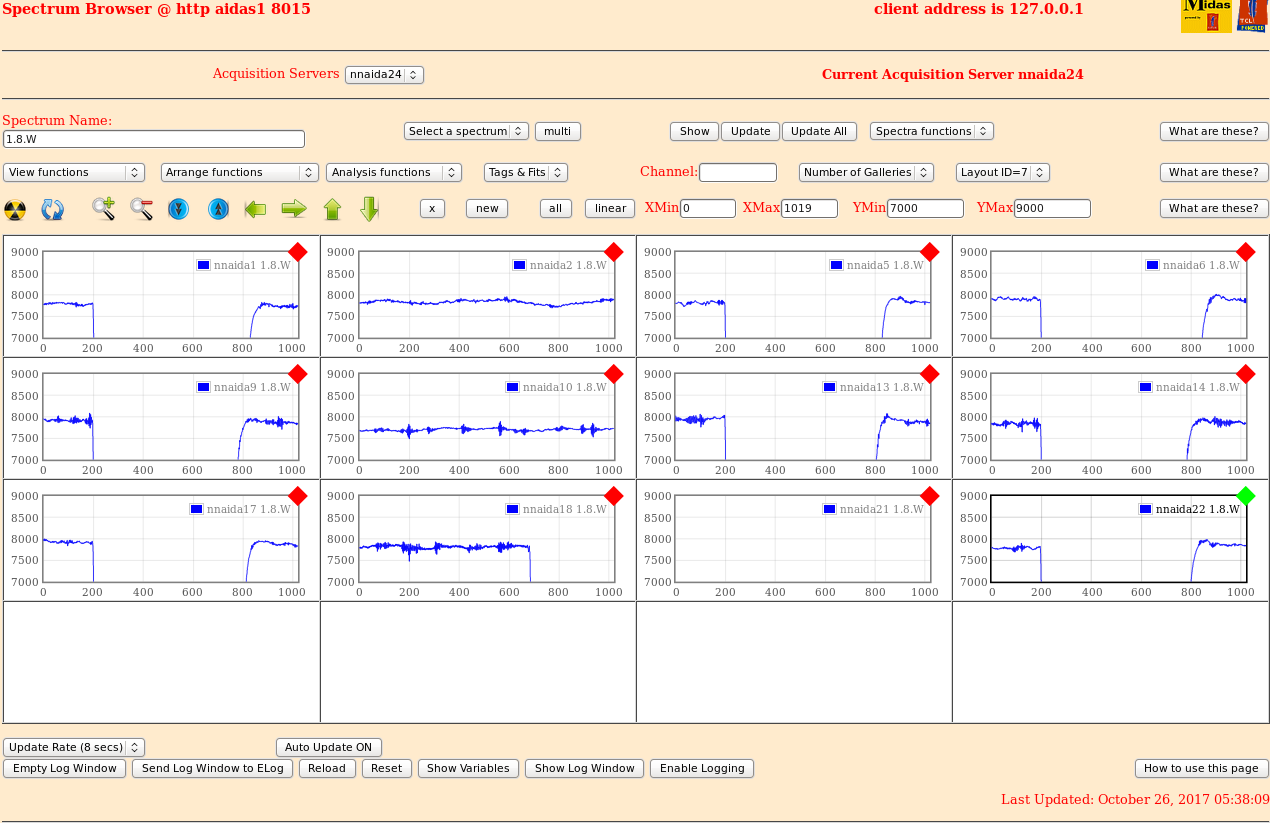This screenshot has height=823, width=1270.
Task: Shift view with the green right arrow
Action: tap(294, 209)
